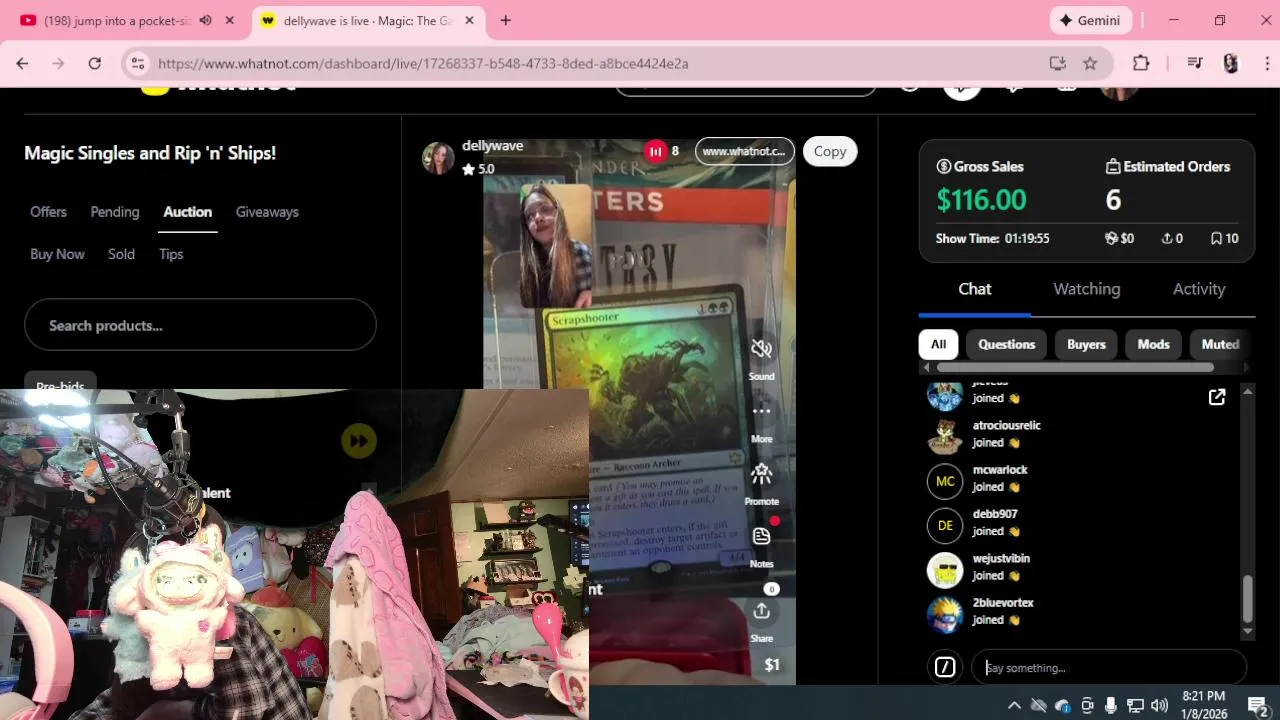Open the Chrome extensions puzzle icon
The width and height of the screenshot is (1280, 720).
pyautogui.click(x=1141, y=63)
